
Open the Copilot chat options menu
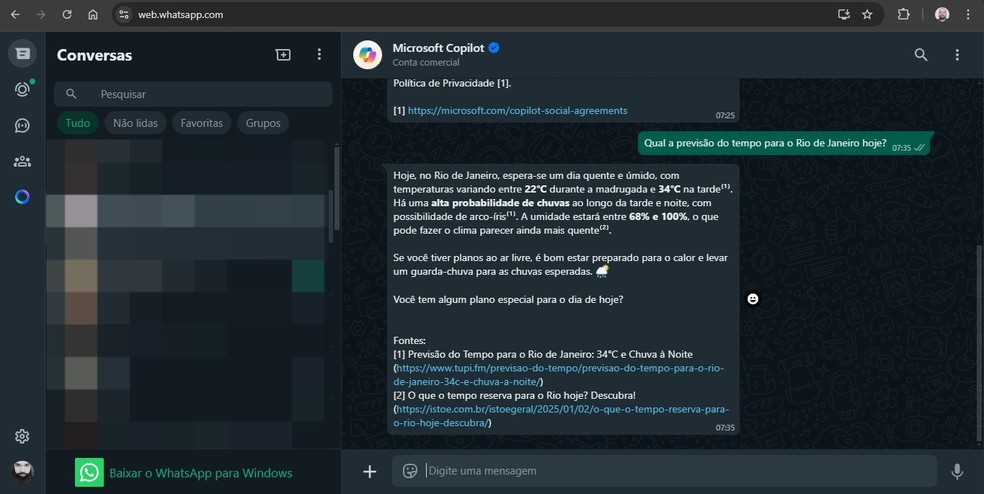(957, 55)
